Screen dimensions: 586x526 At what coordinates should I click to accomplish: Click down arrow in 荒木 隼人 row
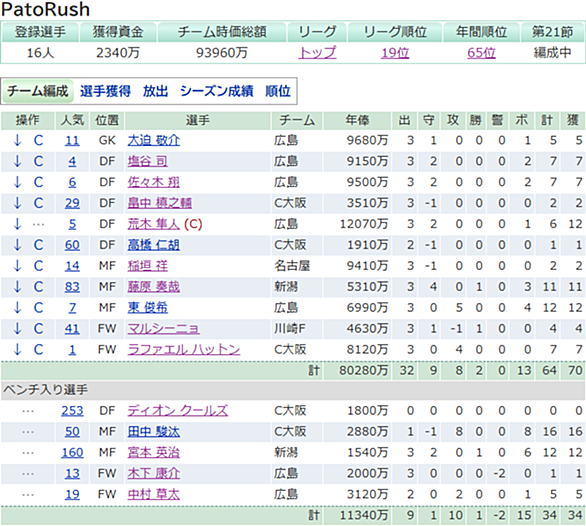[17, 224]
